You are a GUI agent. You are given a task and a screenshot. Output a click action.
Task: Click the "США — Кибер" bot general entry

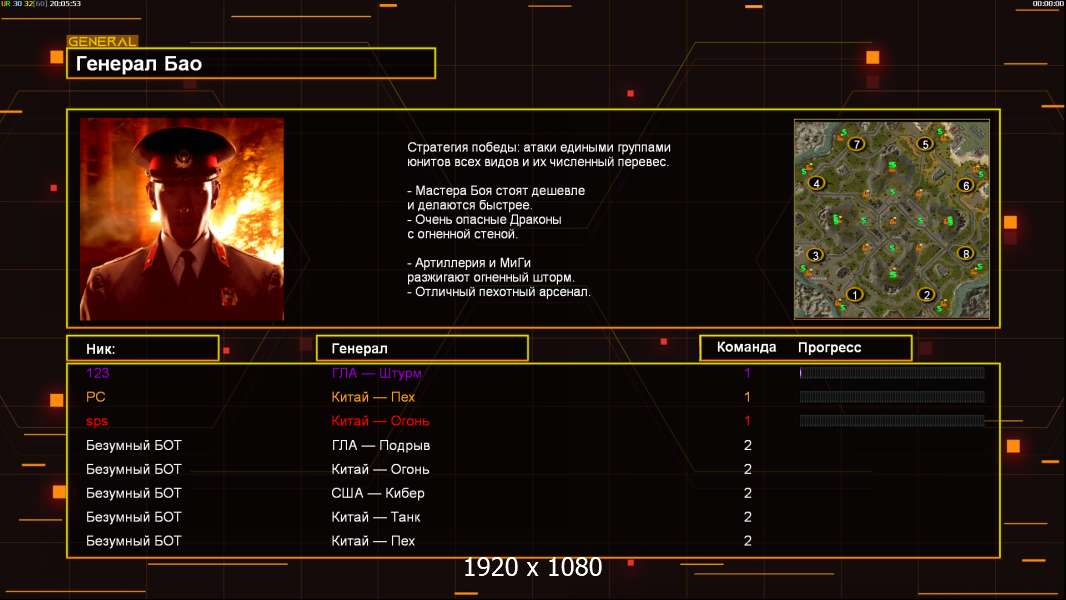378,493
